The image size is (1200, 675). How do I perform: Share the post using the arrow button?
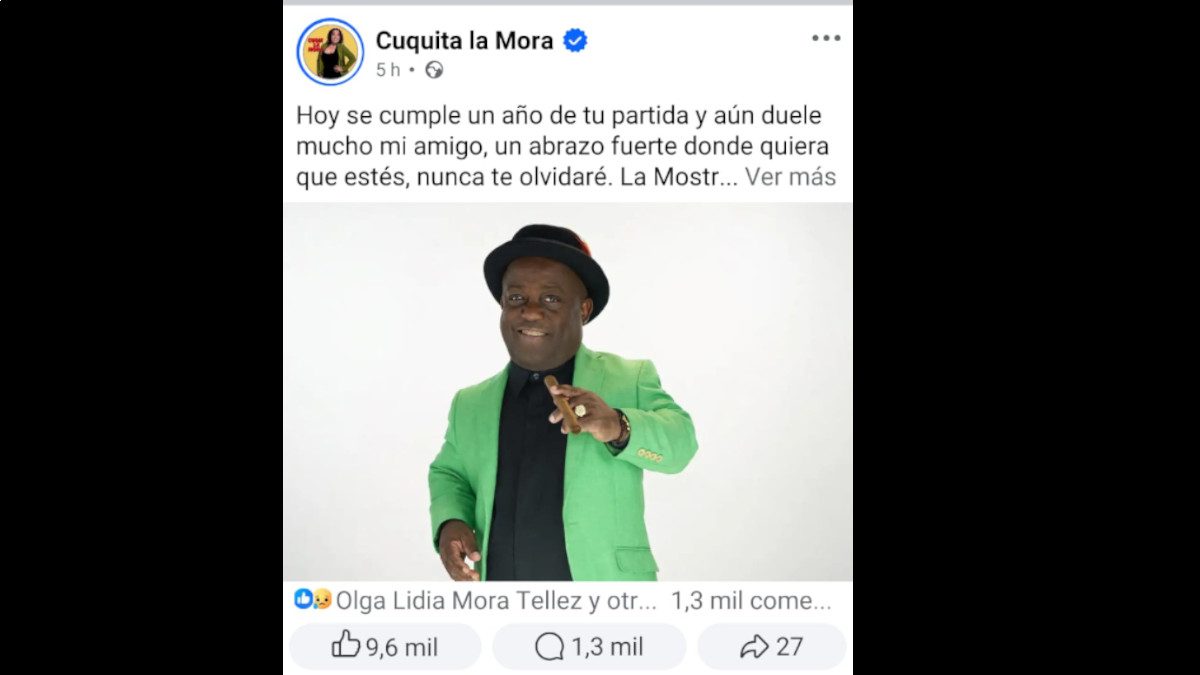[x=771, y=647]
